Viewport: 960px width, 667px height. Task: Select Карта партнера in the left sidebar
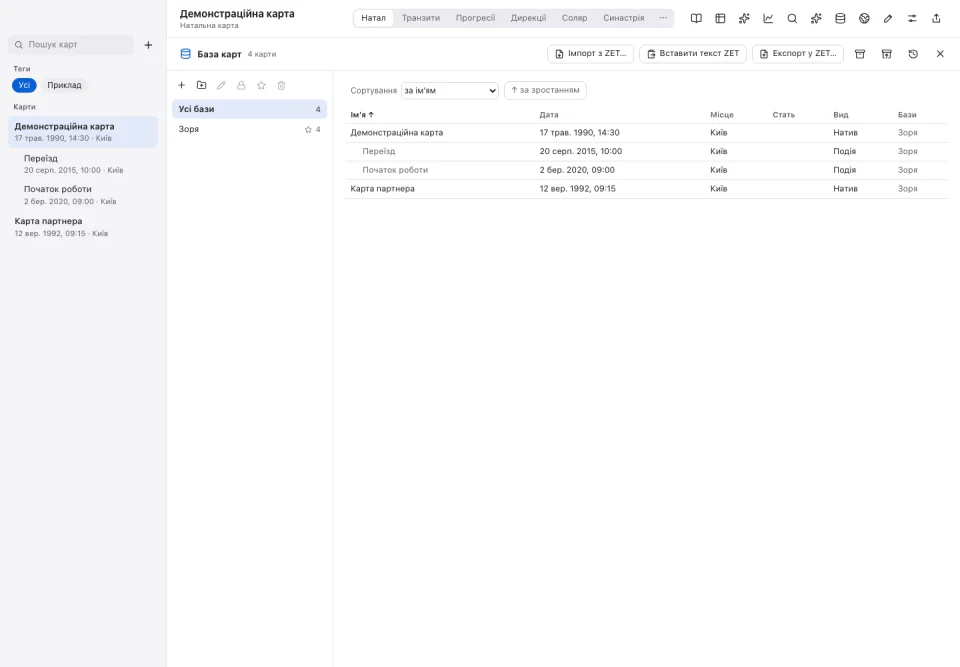click(x=83, y=227)
